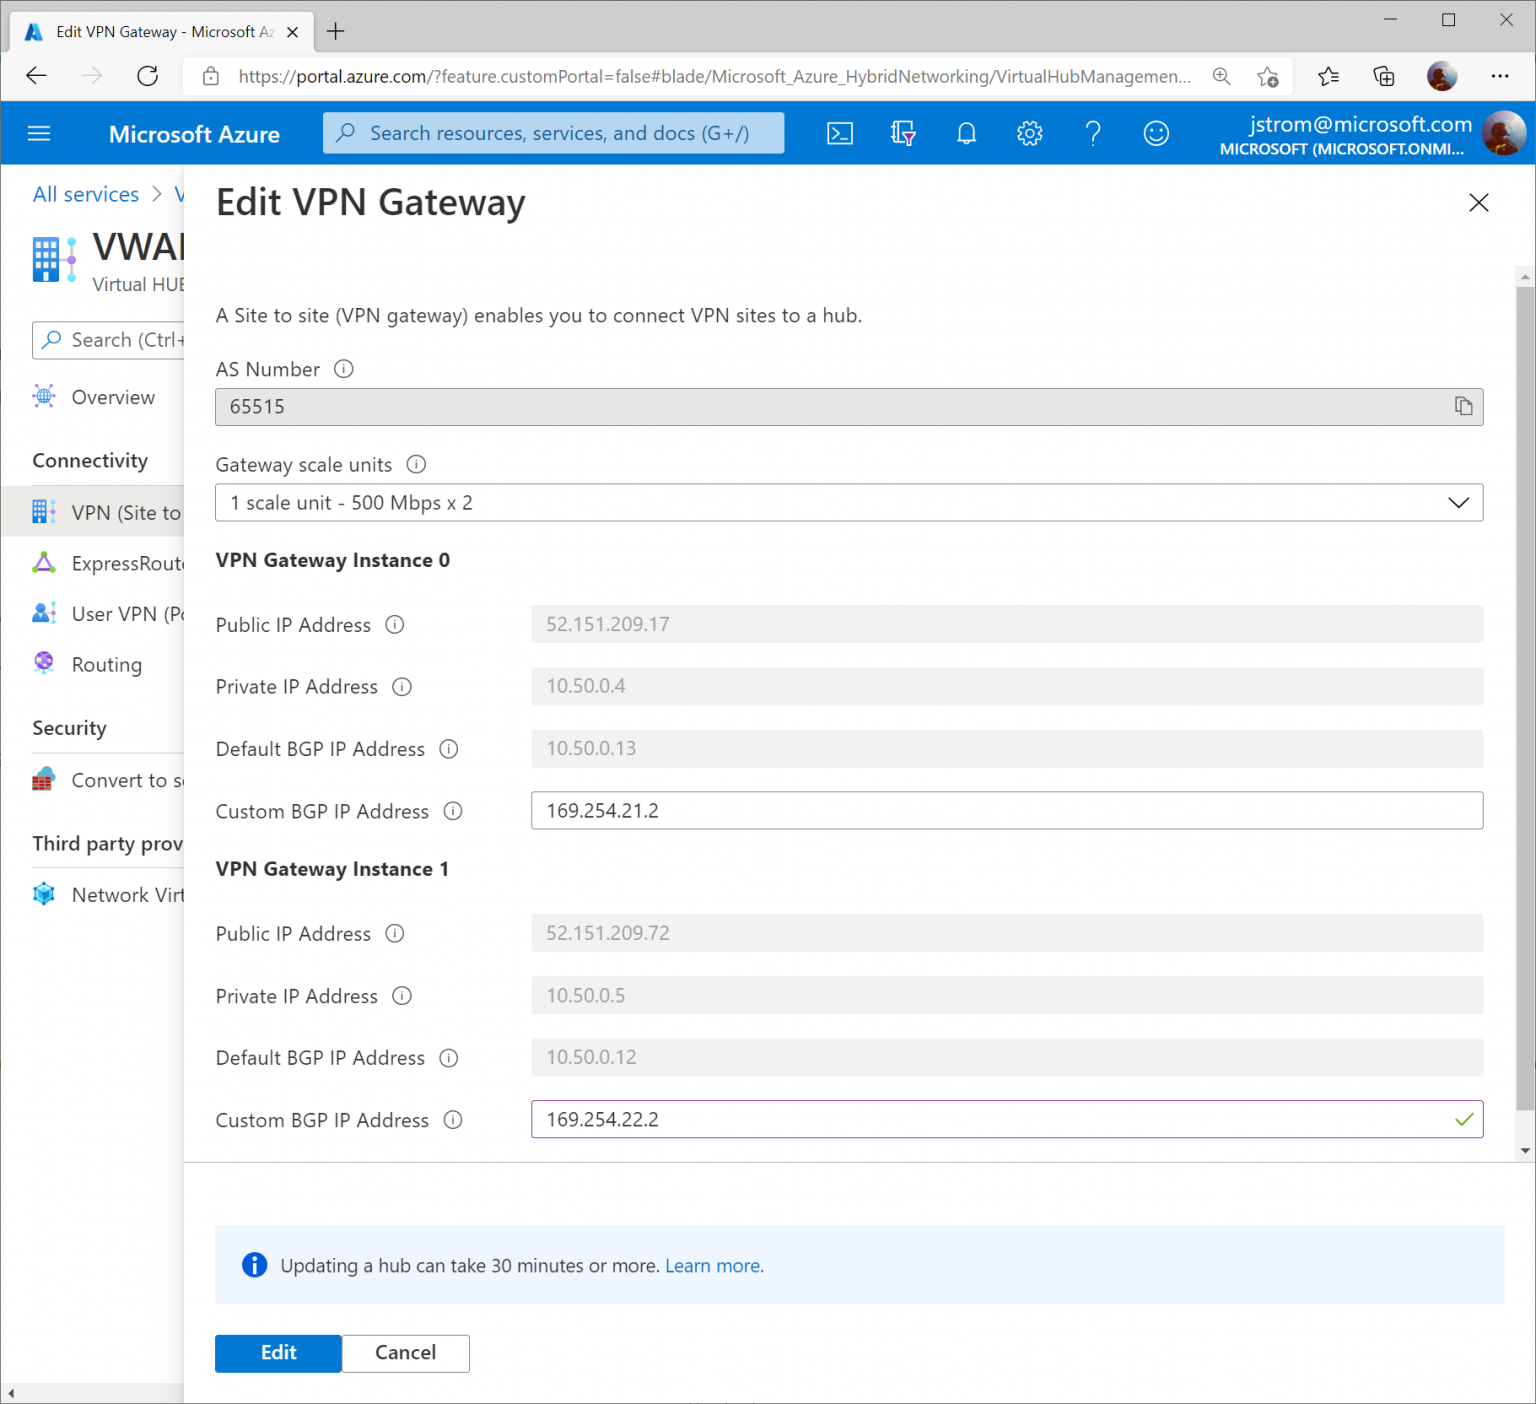Open the Directory and subscription filter icon
Image resolution: width=1536 pixels, height=1404 pixels.
[903, 132]
